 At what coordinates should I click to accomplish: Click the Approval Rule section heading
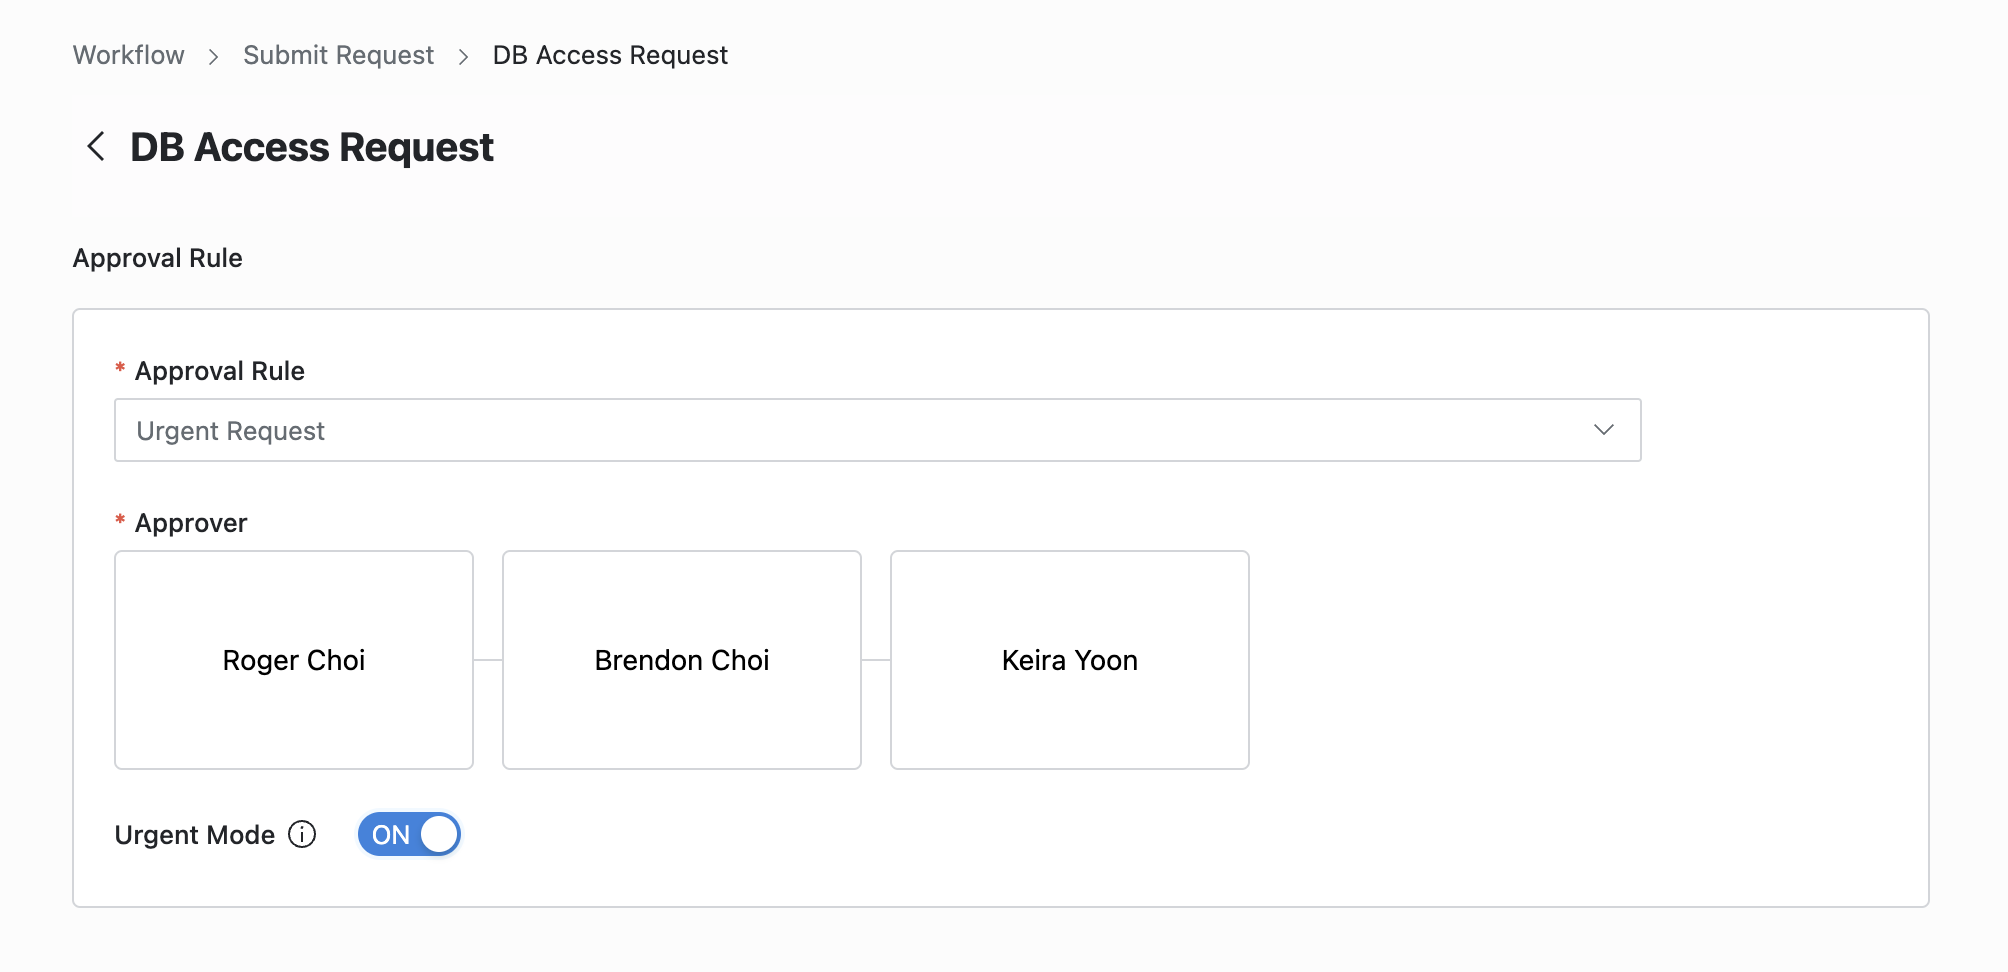click(158, 258)
